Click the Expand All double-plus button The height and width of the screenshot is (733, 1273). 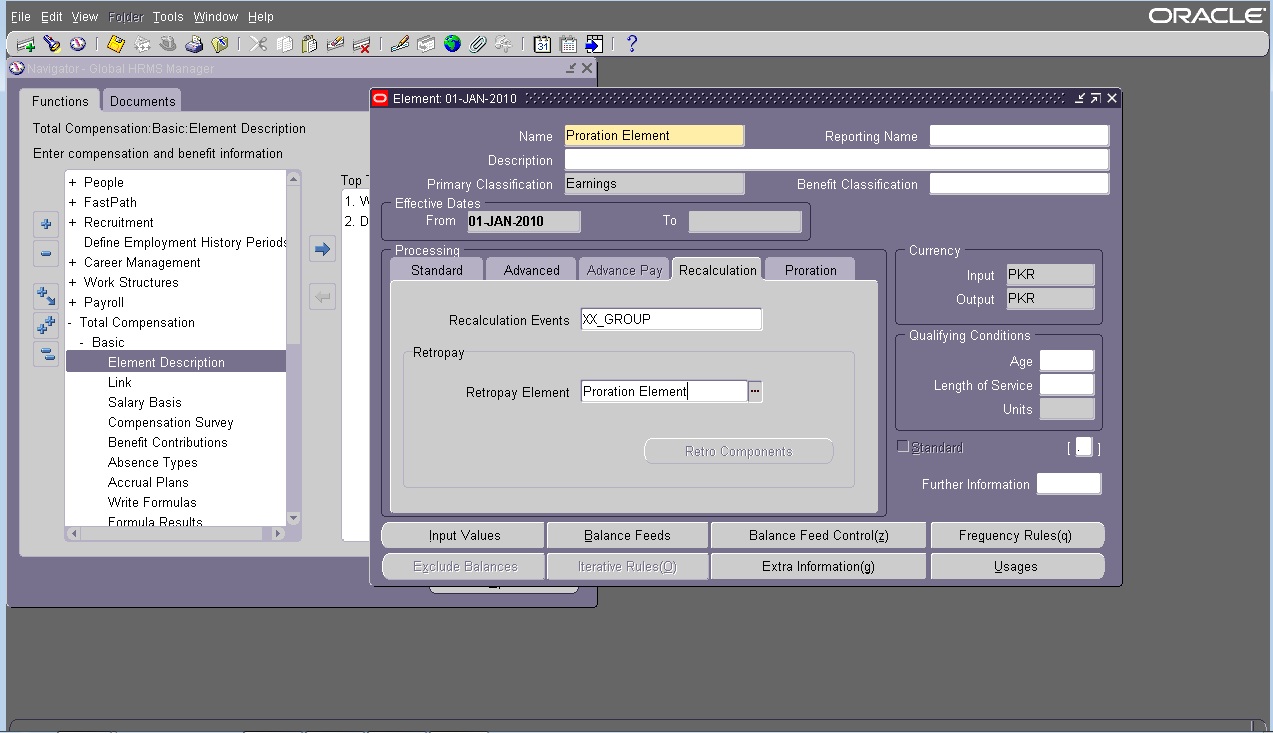tap(46, 324)
